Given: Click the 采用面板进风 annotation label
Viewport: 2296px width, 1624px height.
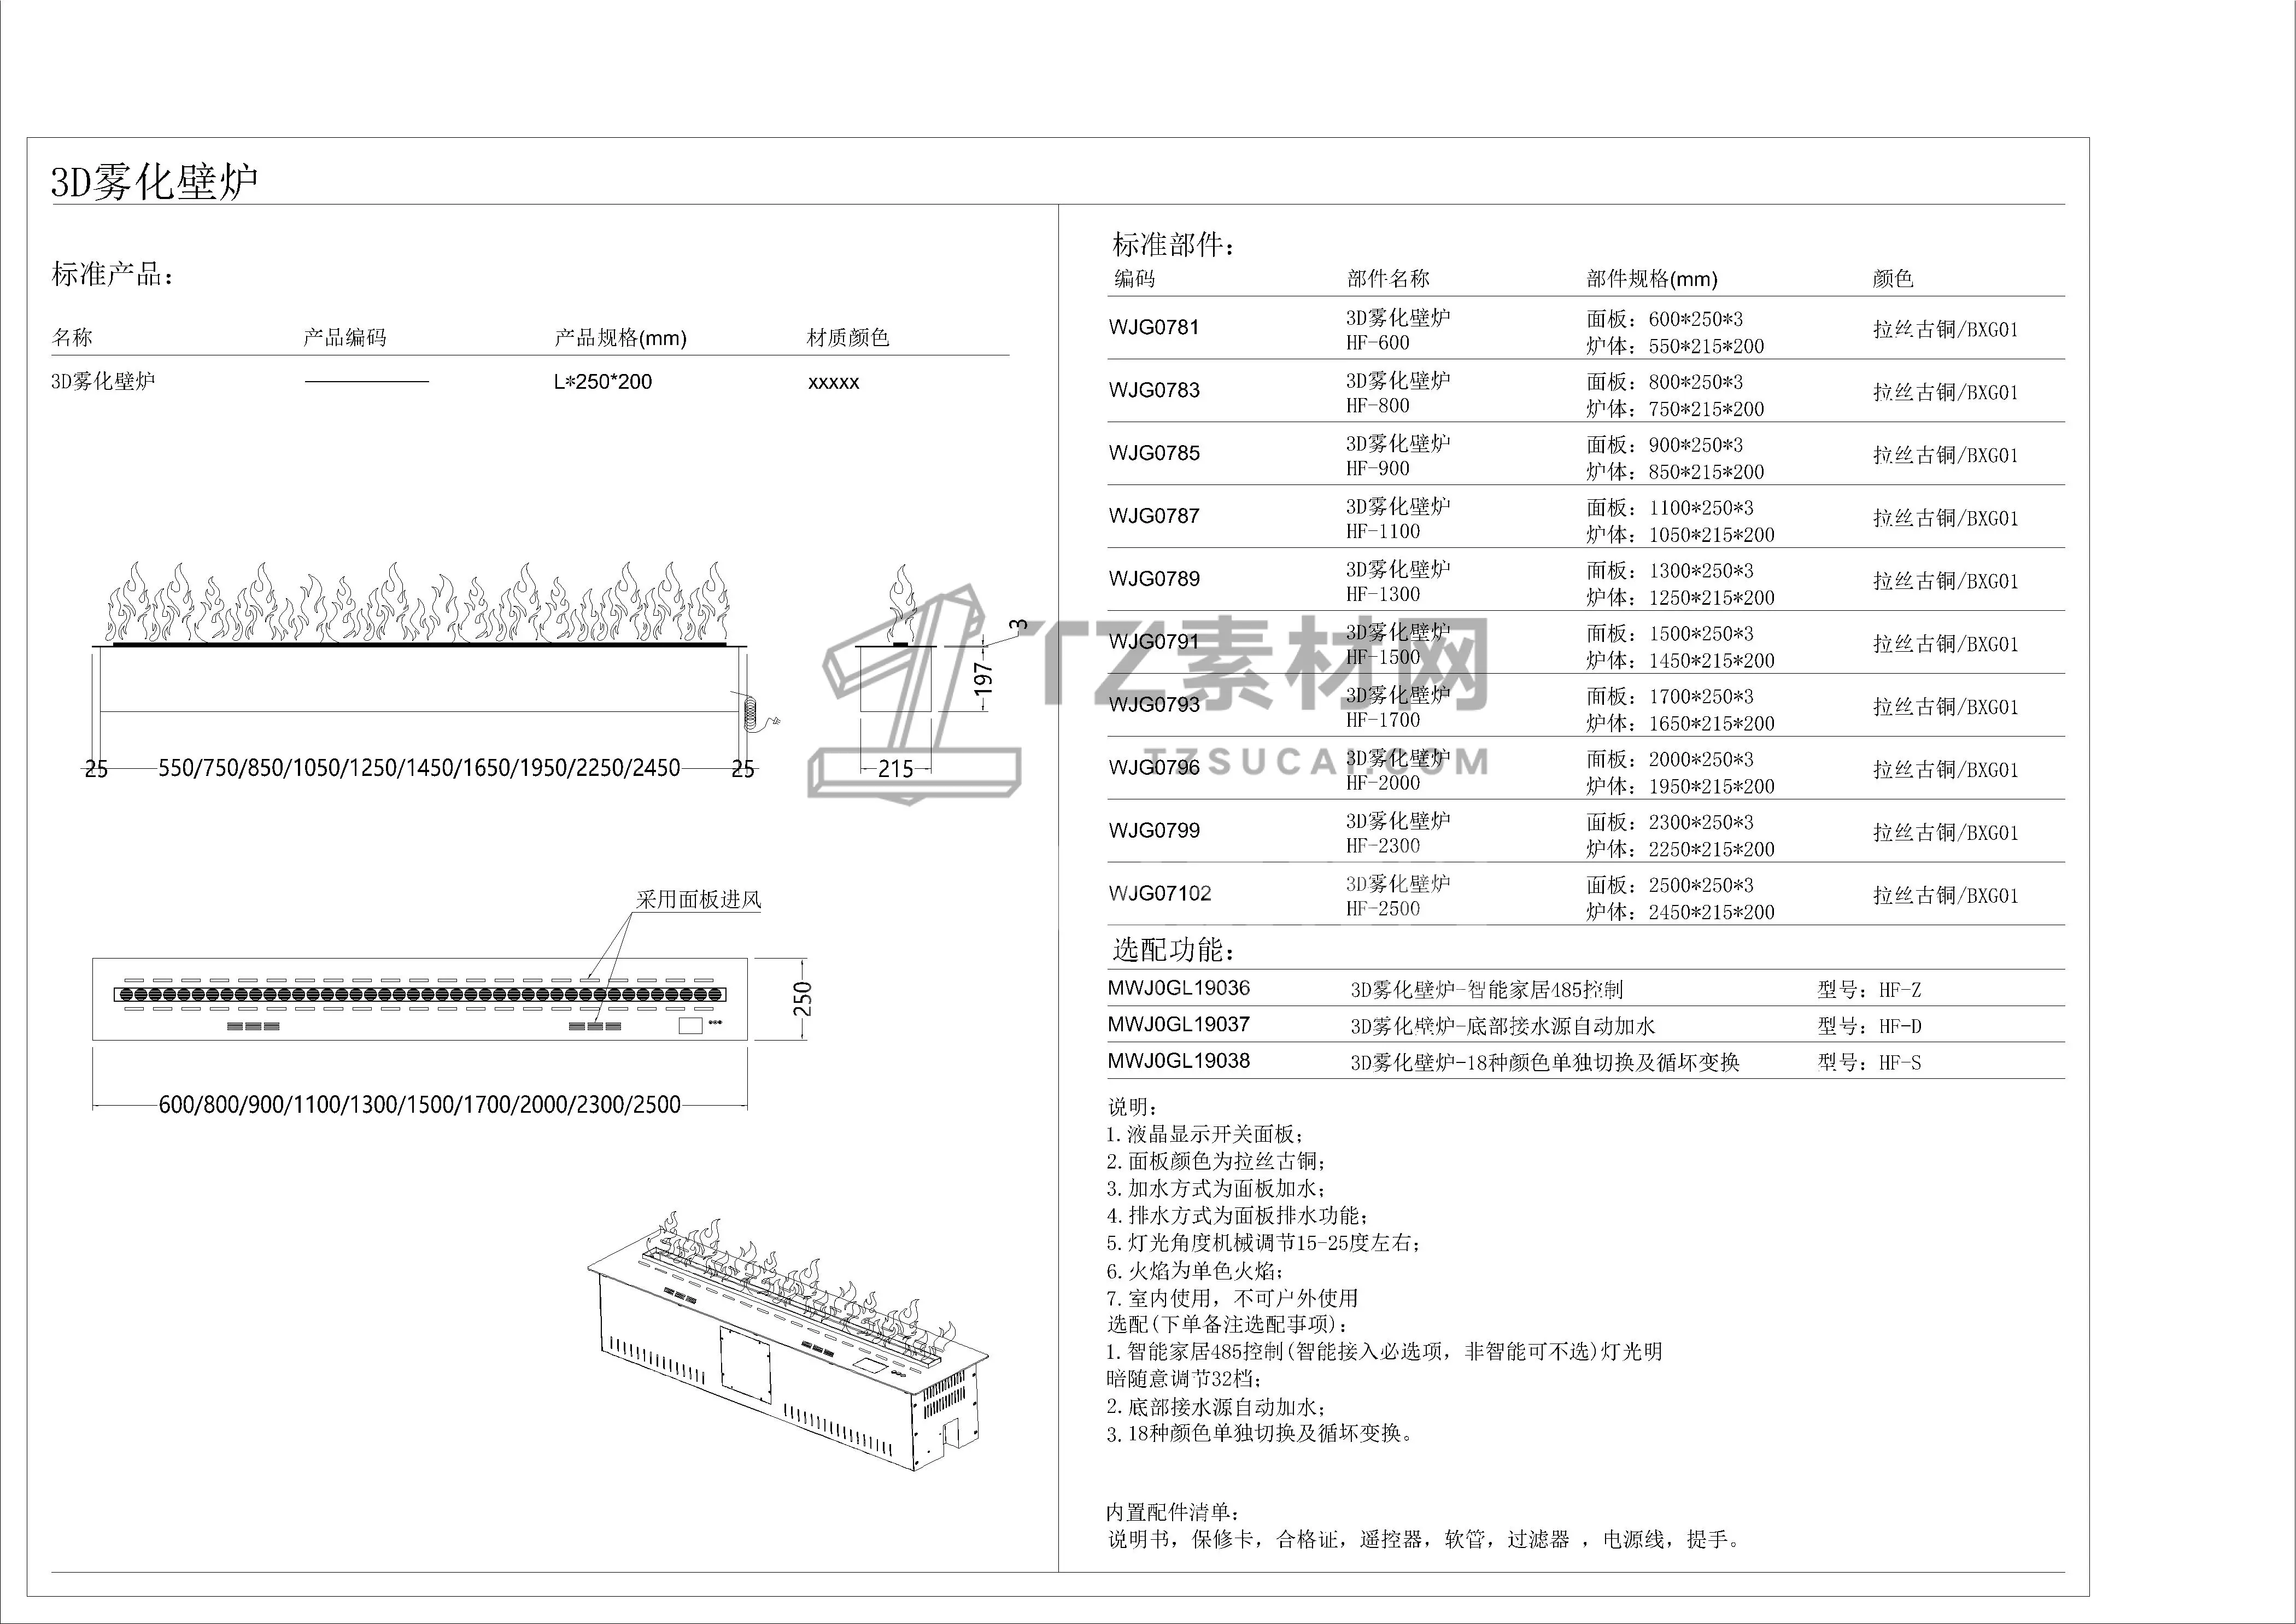Looking at the screenshot, I should (x=698, y=899).
